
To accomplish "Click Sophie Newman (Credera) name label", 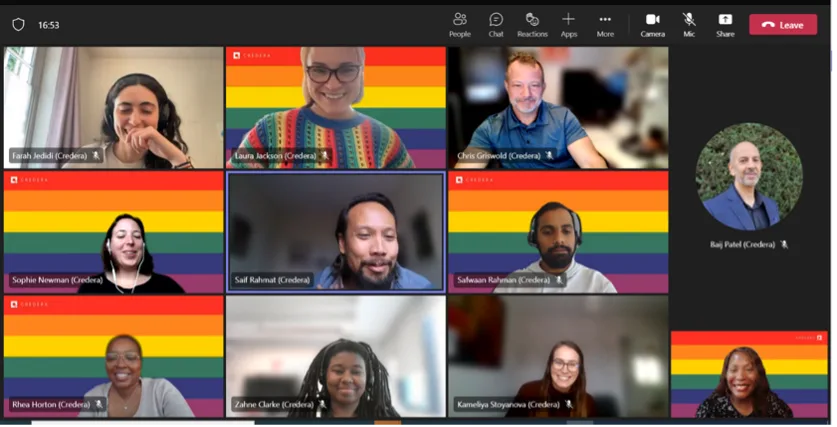I will [57, 280].
